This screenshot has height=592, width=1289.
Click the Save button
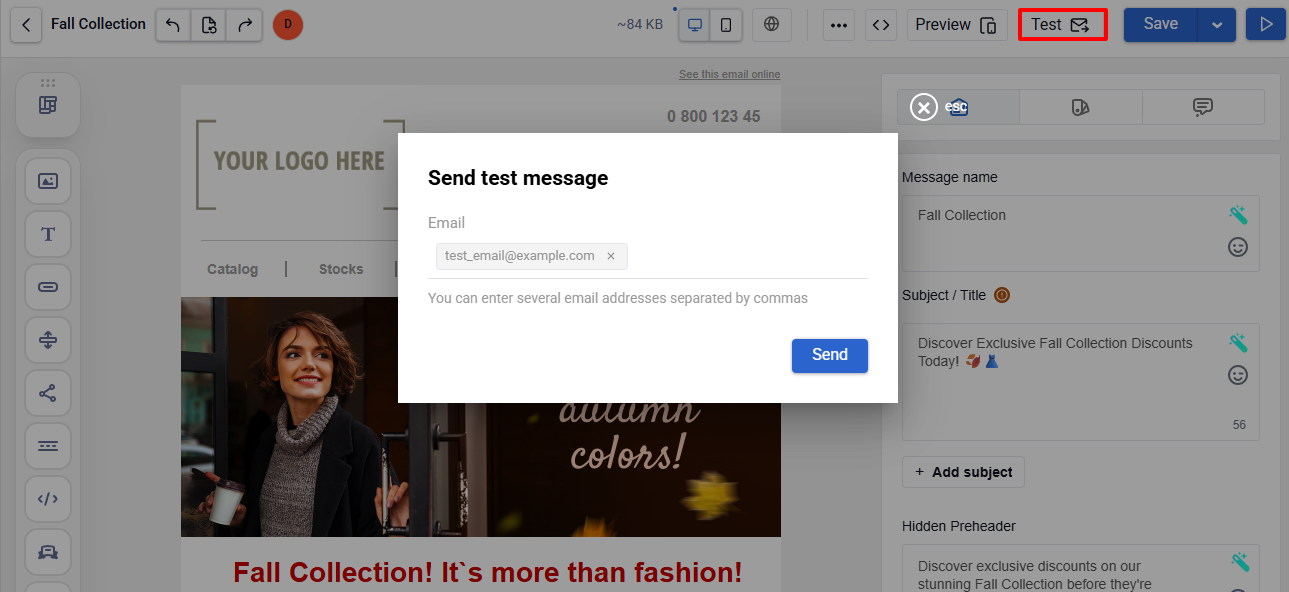tap(1160, 25)
